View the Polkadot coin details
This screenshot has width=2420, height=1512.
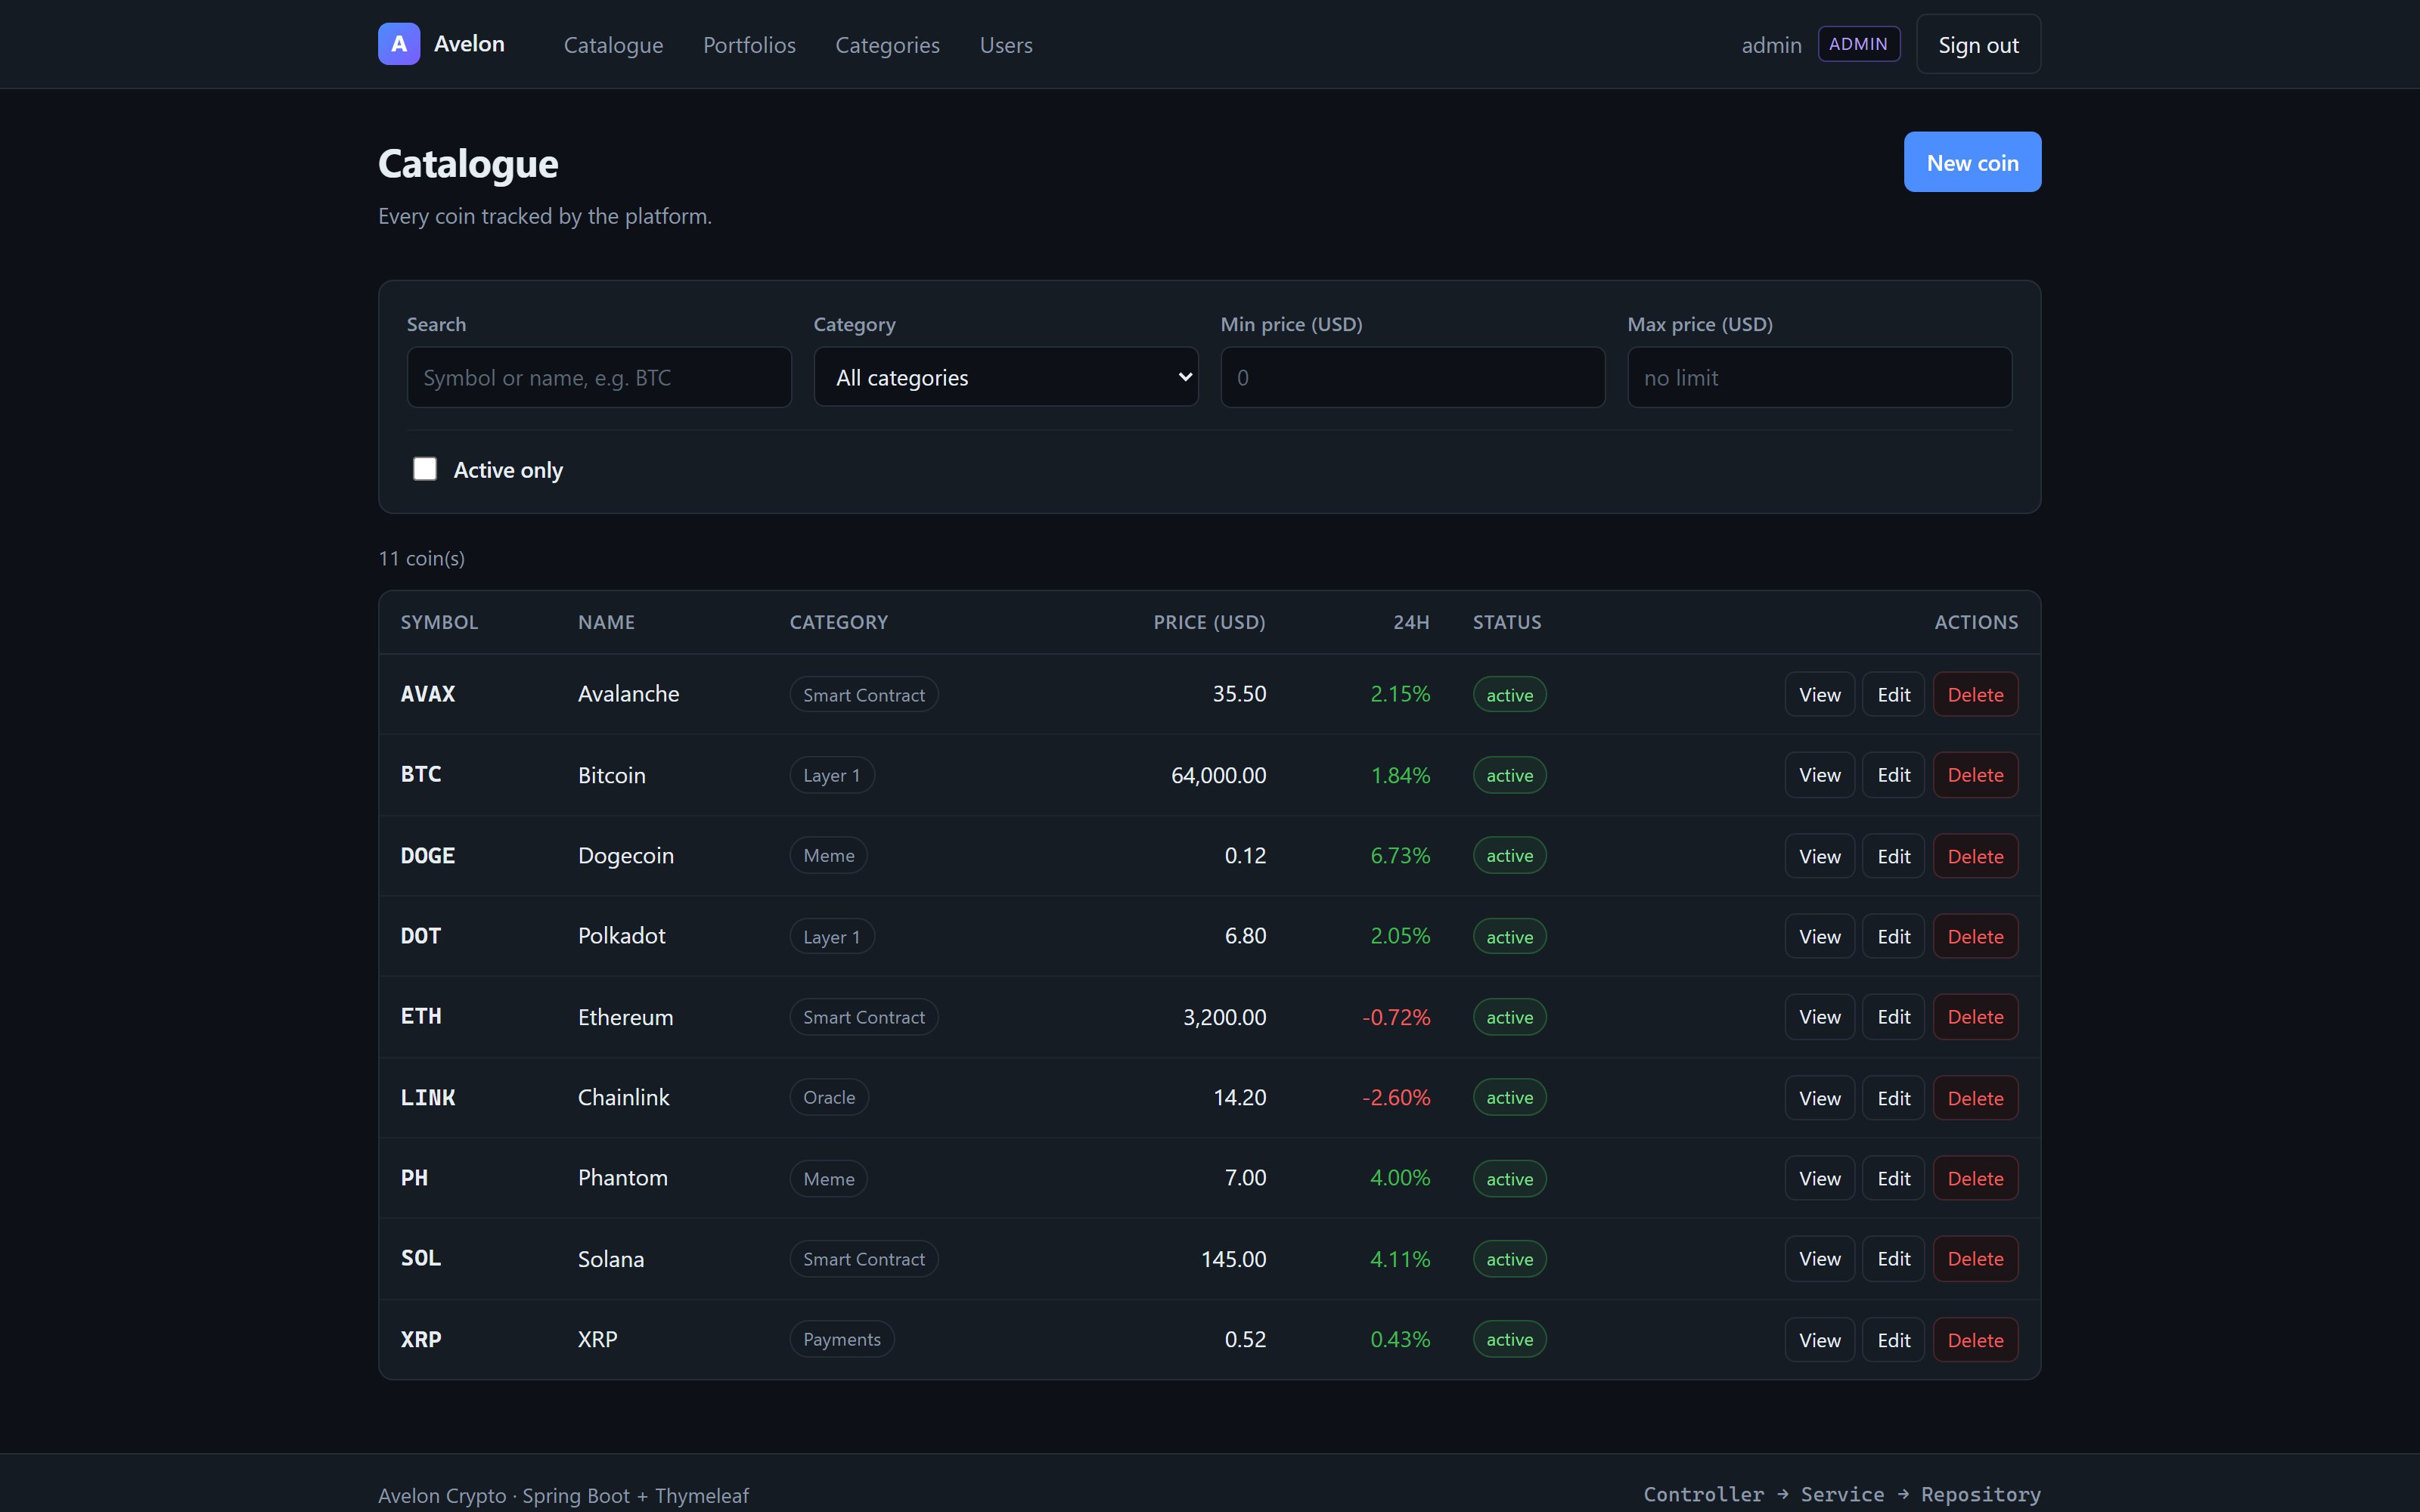point(1819,936)
